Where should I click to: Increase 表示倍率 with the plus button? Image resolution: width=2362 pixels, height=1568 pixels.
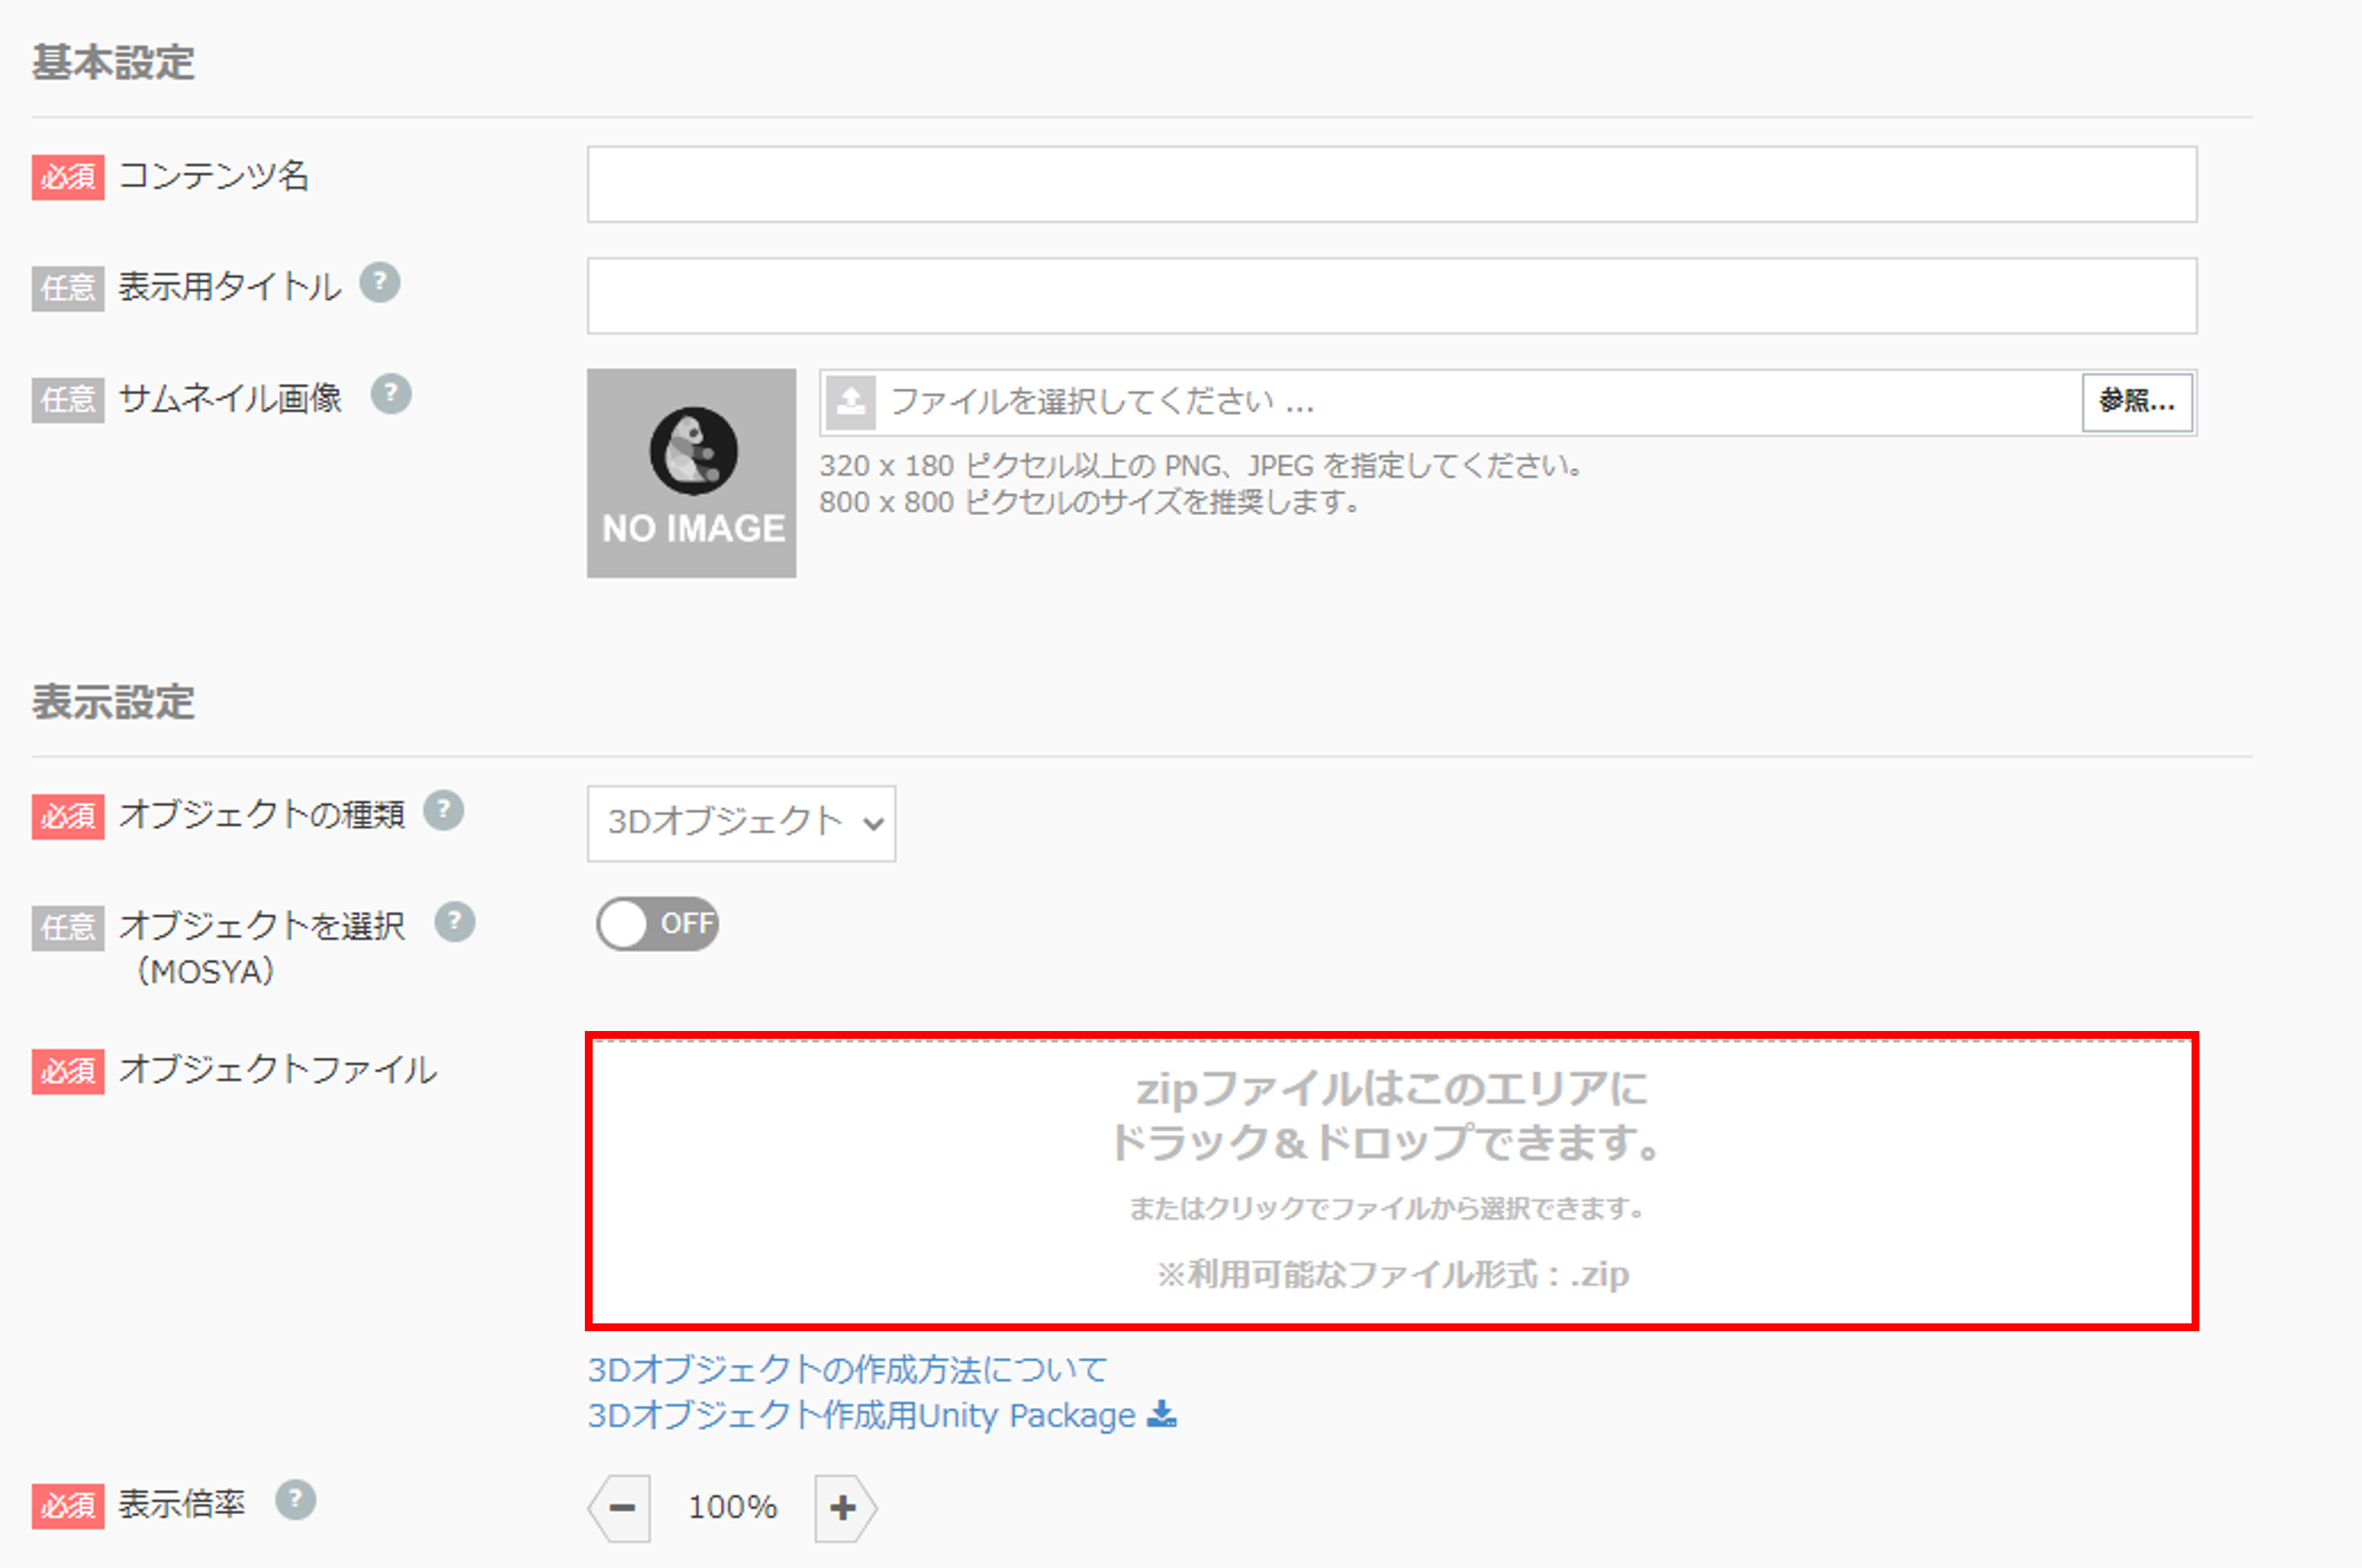click(845, 1508)
